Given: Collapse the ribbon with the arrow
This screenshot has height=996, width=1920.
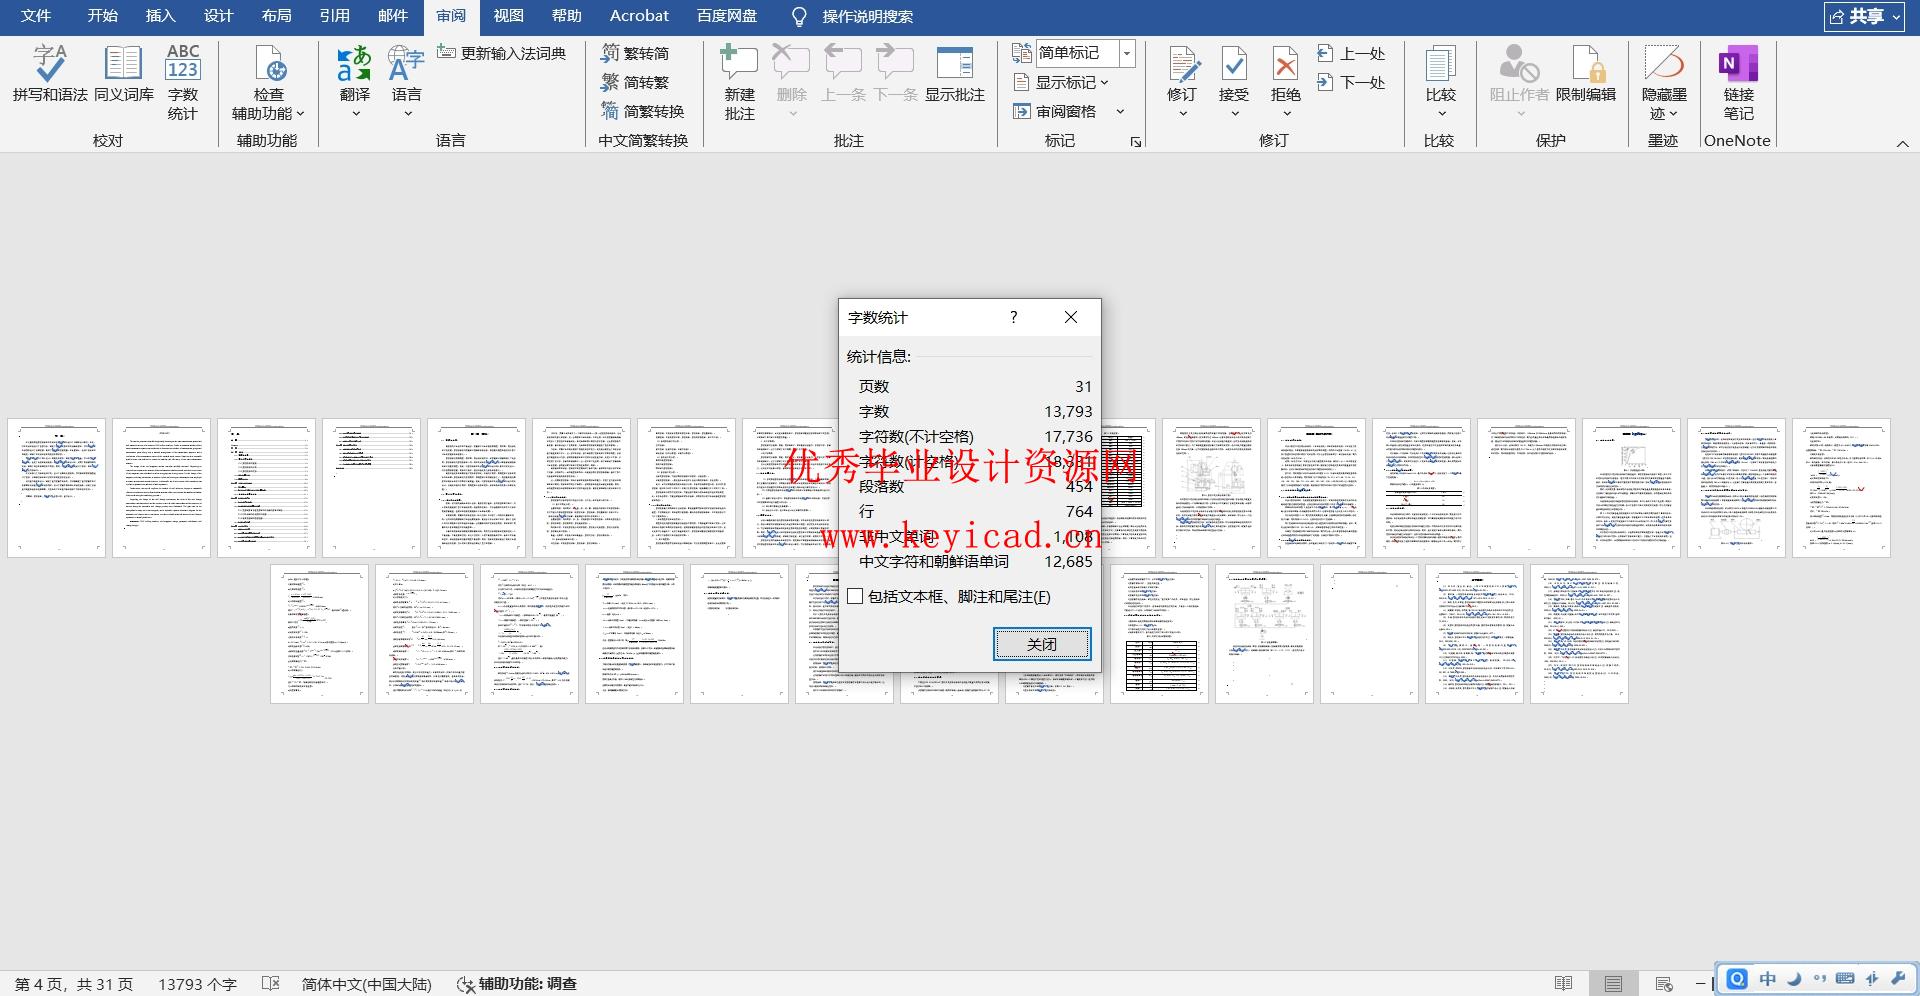Looking at the screenshot, I should tap(1902, 144).
